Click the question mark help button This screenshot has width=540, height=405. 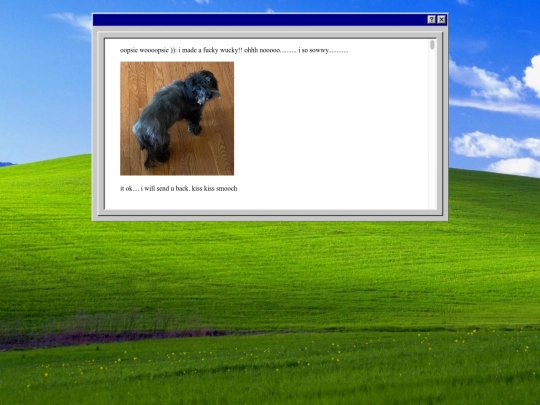click(432, 20)
